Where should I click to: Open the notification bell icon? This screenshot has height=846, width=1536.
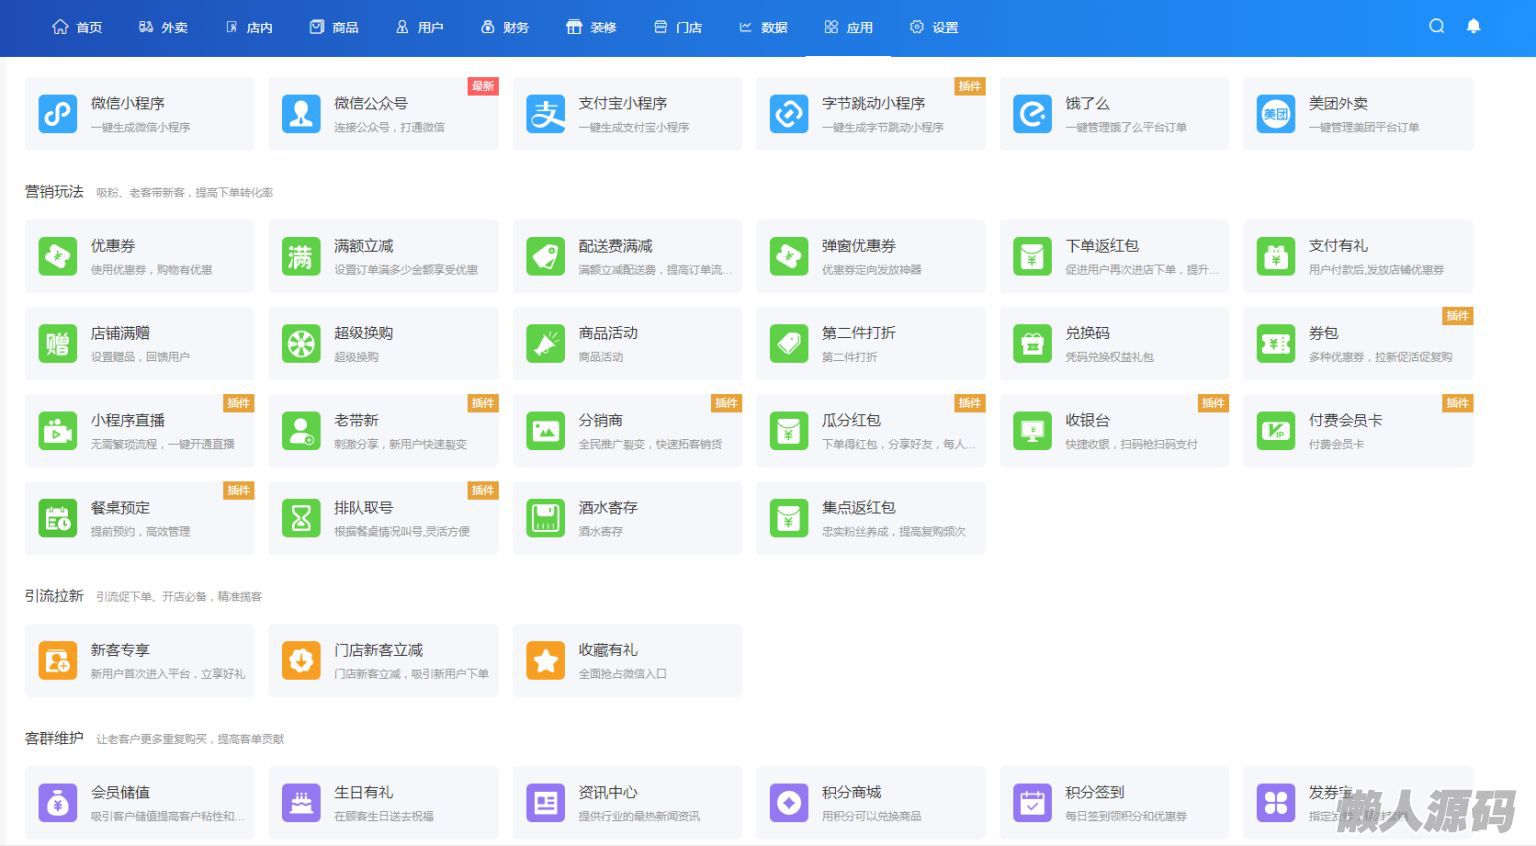tap(1473, 26)
